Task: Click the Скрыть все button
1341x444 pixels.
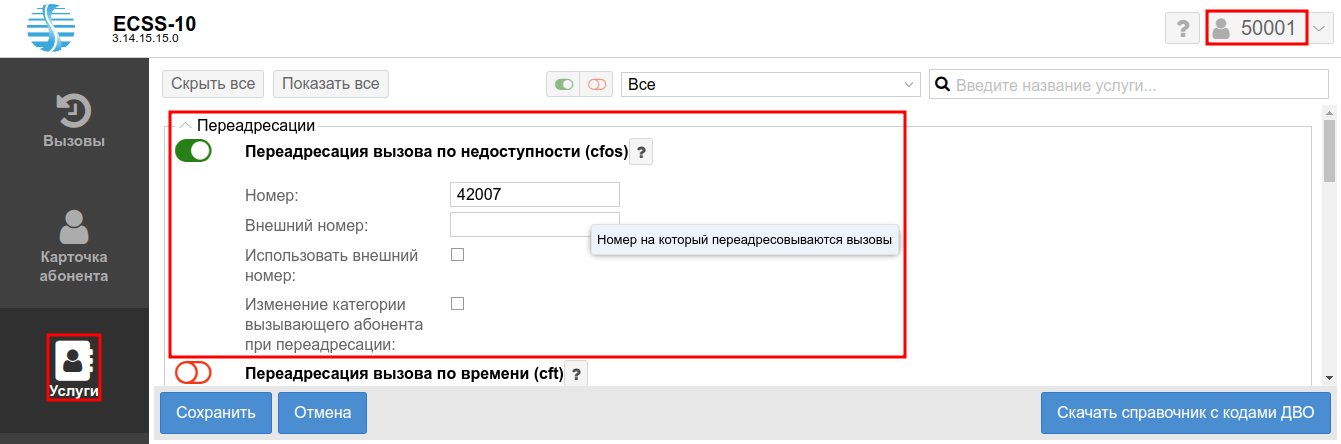Action: 213,84
